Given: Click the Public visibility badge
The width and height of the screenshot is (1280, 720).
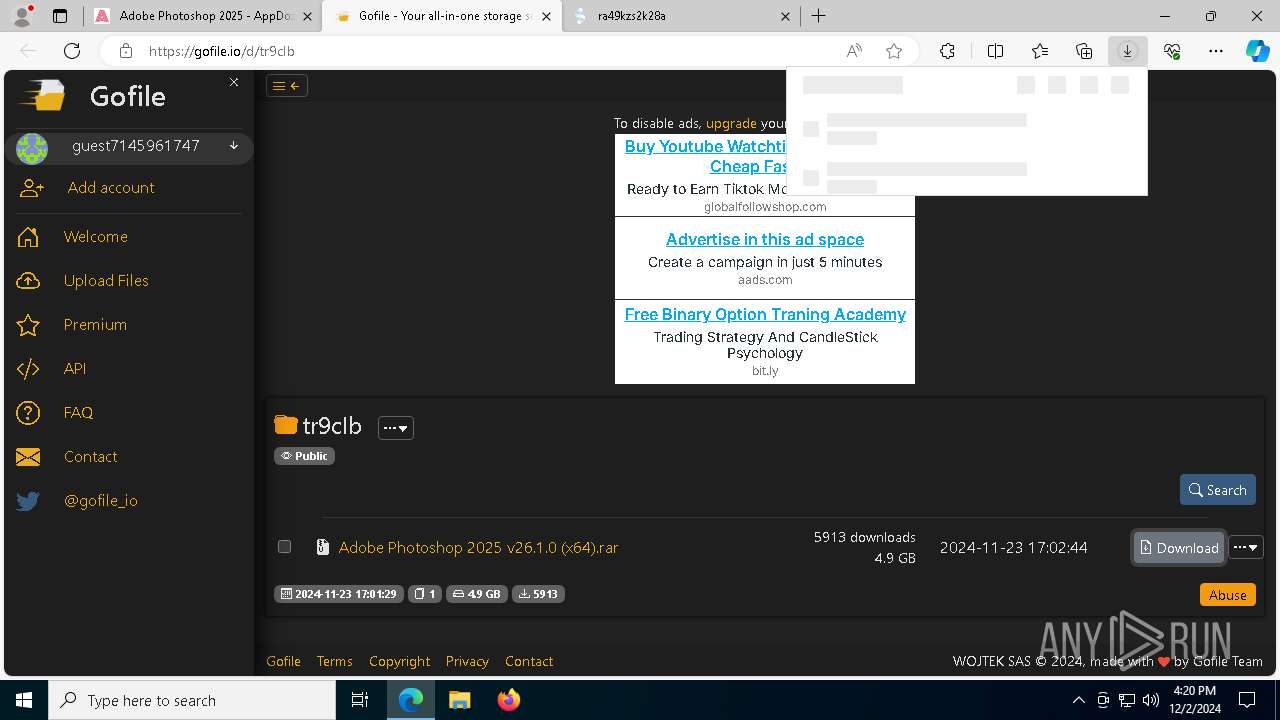Looking at the screenshot, I should 304,456.
